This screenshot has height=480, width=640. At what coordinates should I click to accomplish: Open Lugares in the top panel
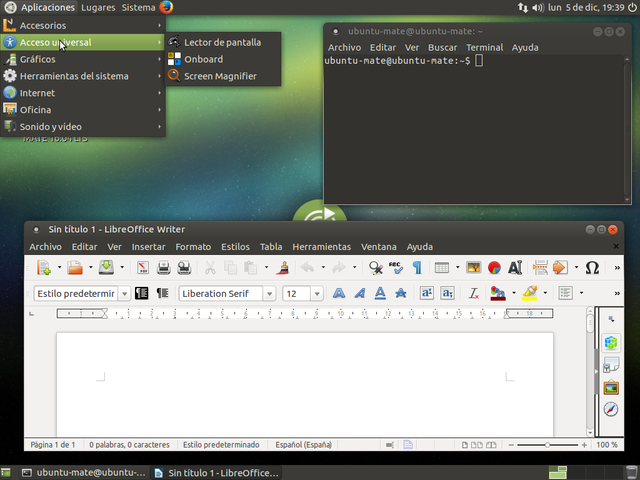[98, 7]
